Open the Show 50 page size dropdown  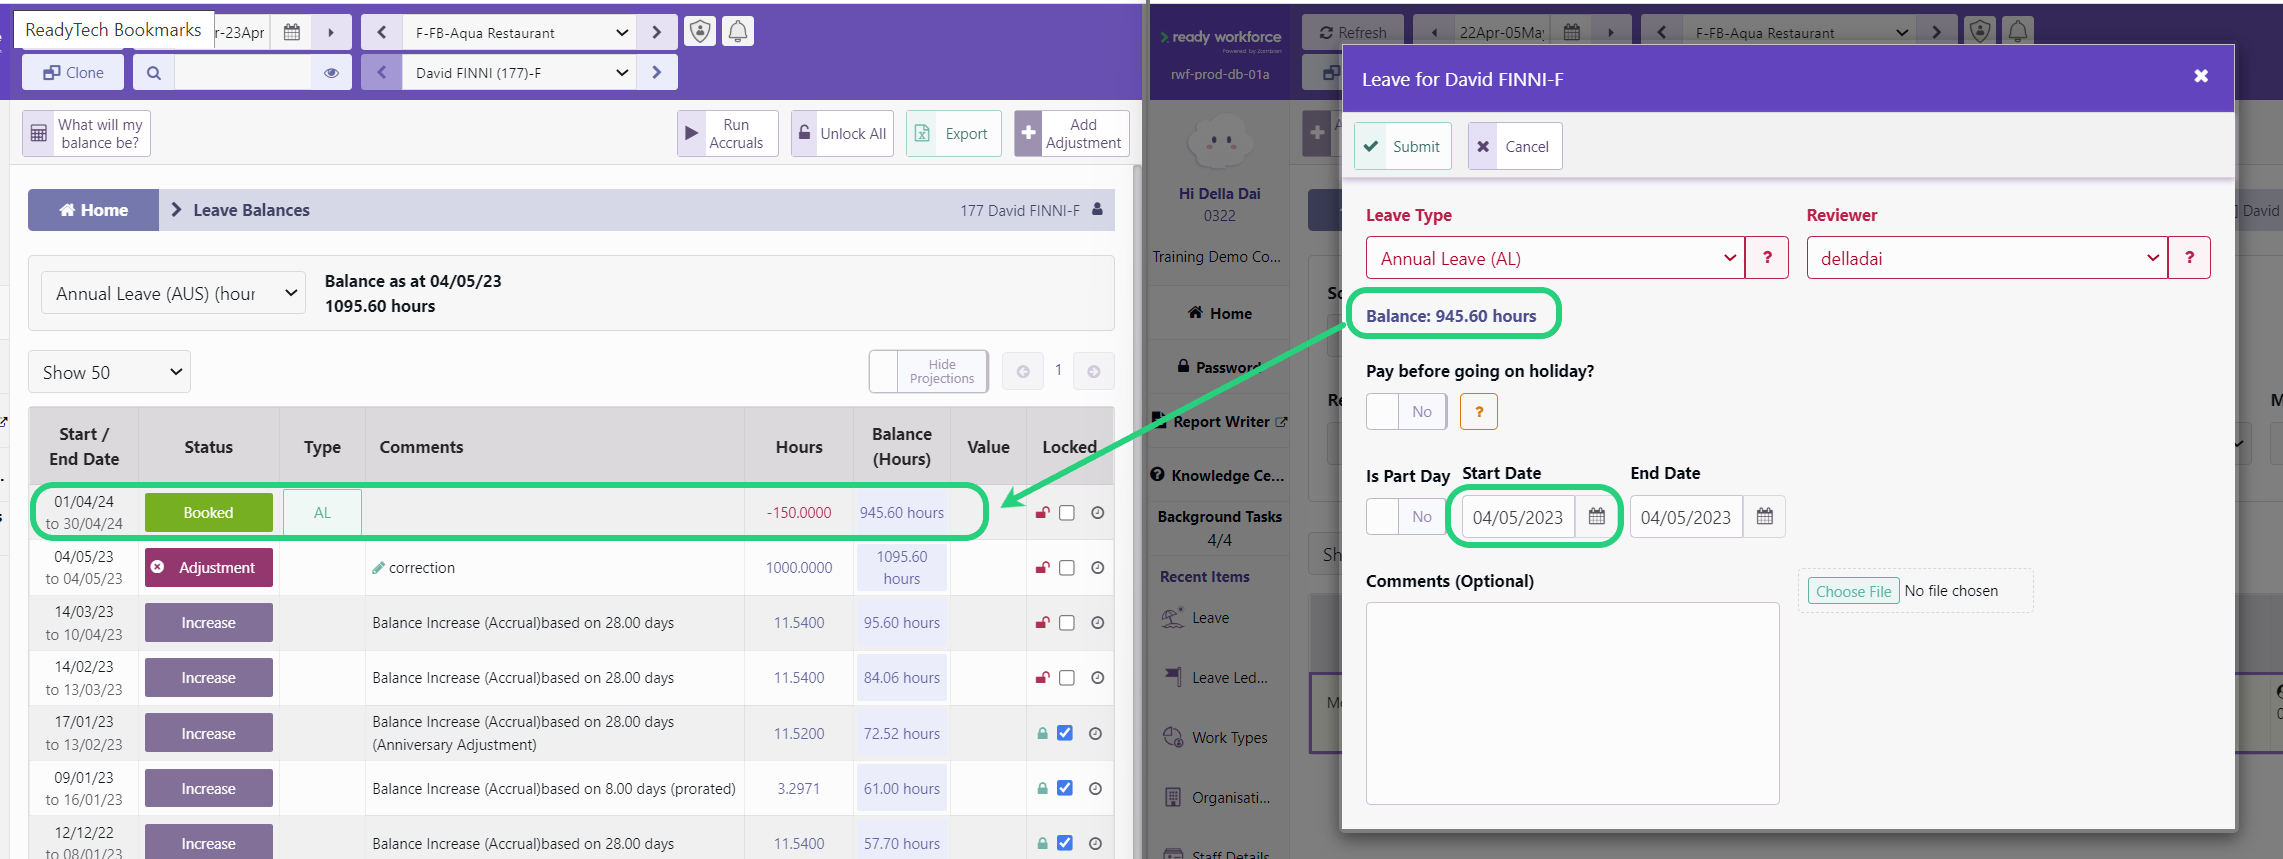coord(109,372)
